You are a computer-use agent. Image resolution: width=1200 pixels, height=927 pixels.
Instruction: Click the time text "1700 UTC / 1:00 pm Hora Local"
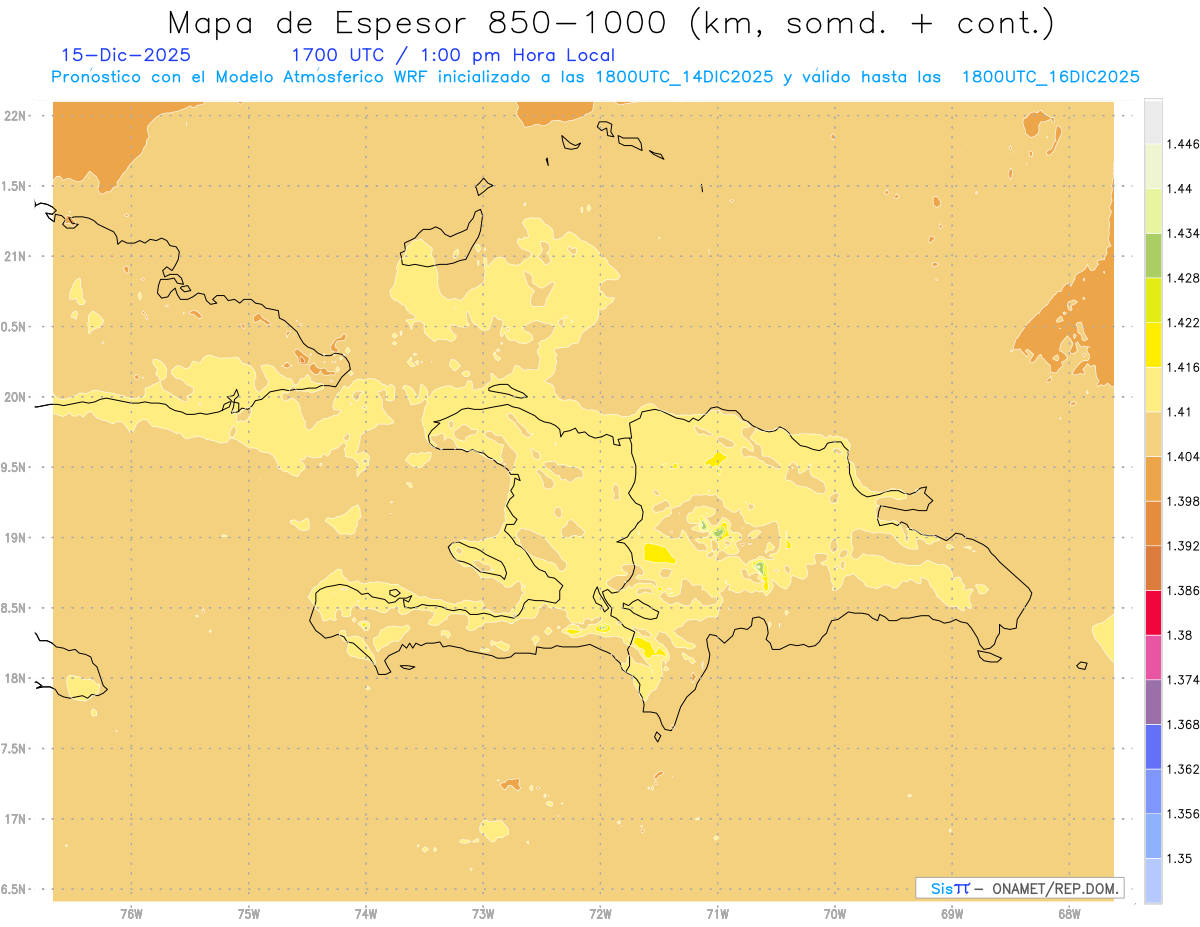click(453, 55)
